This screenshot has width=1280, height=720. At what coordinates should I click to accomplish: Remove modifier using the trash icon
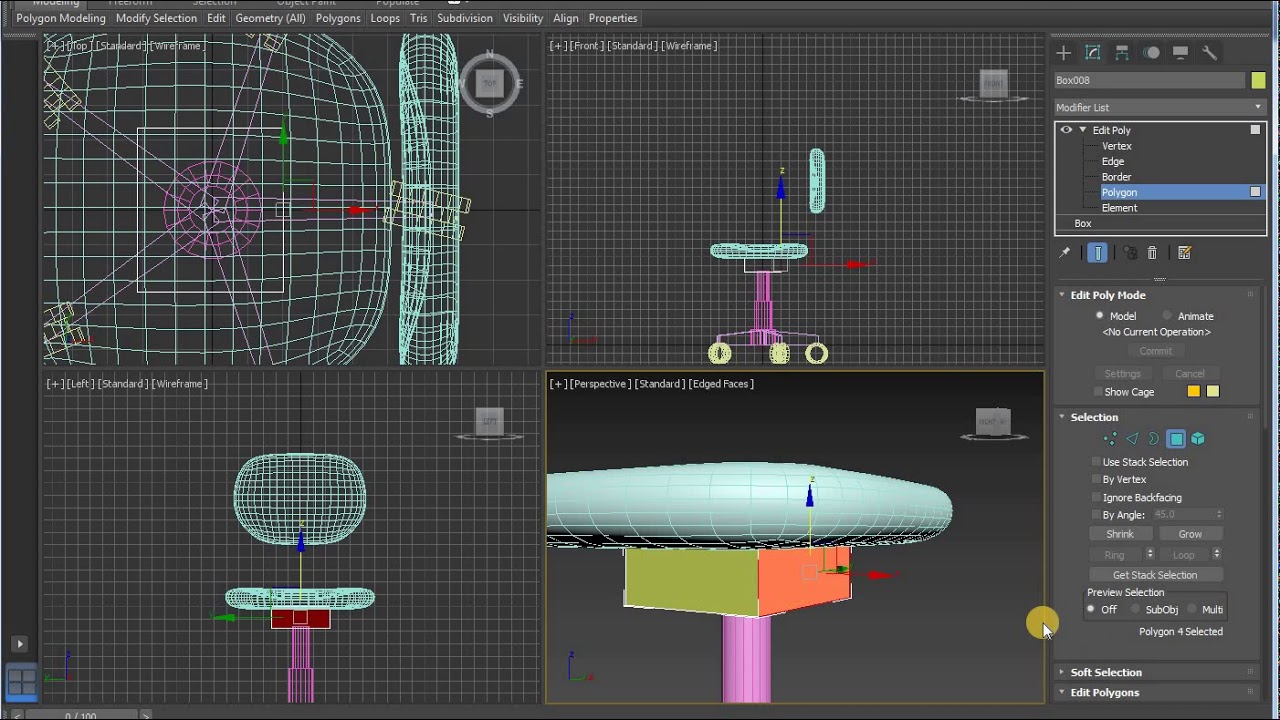click(x=1152, y=253)
